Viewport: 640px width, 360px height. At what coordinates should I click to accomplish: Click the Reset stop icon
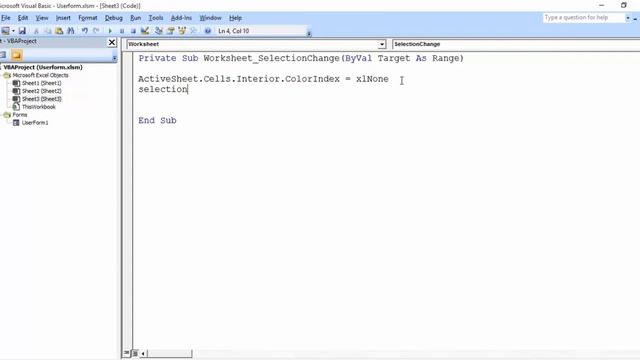coord(133,31)
